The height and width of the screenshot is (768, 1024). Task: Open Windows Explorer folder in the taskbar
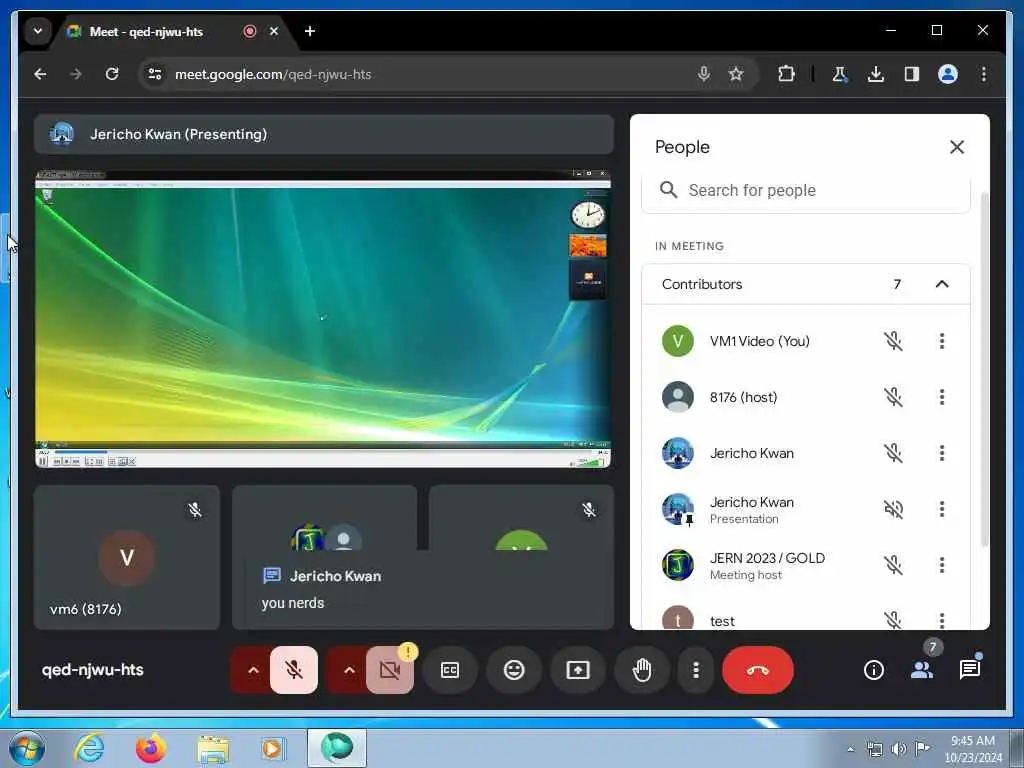point(213,748)
